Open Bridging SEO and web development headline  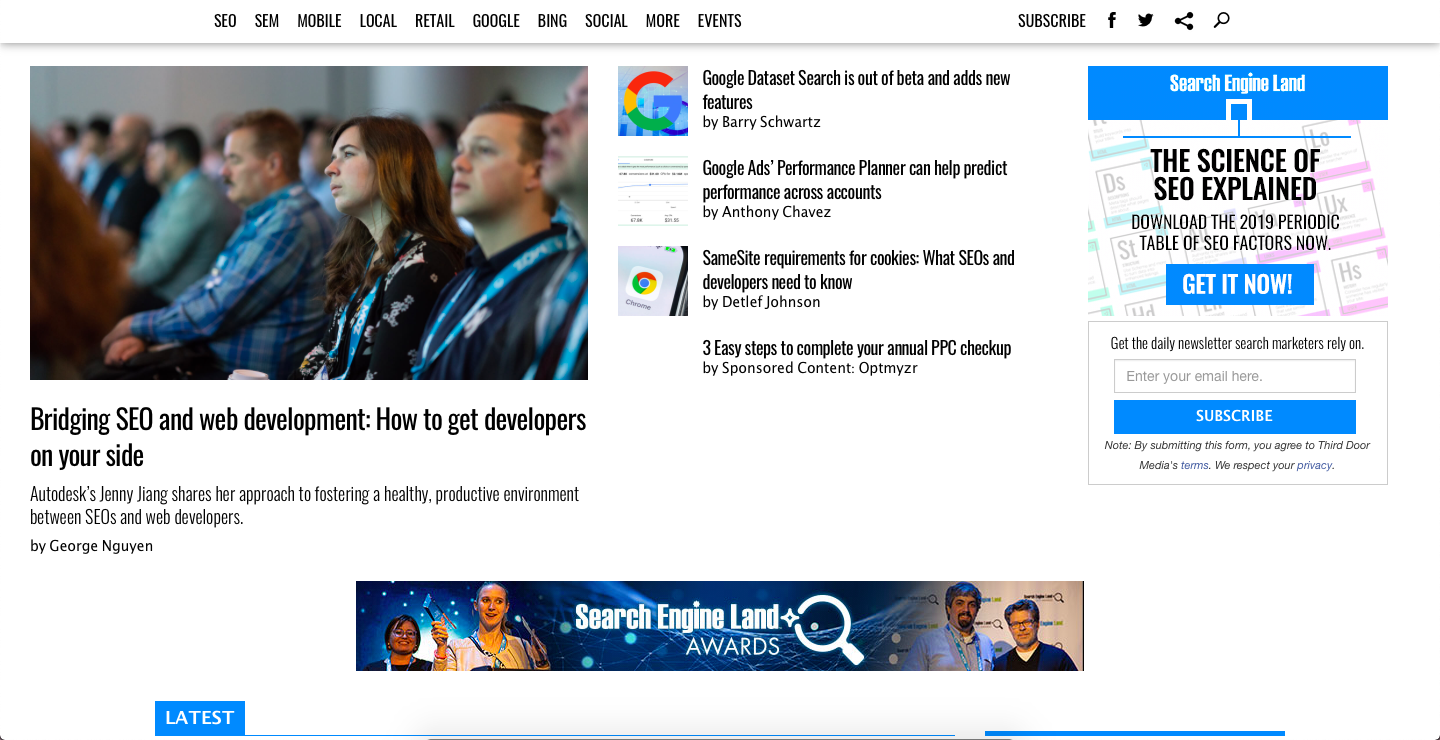308,437
